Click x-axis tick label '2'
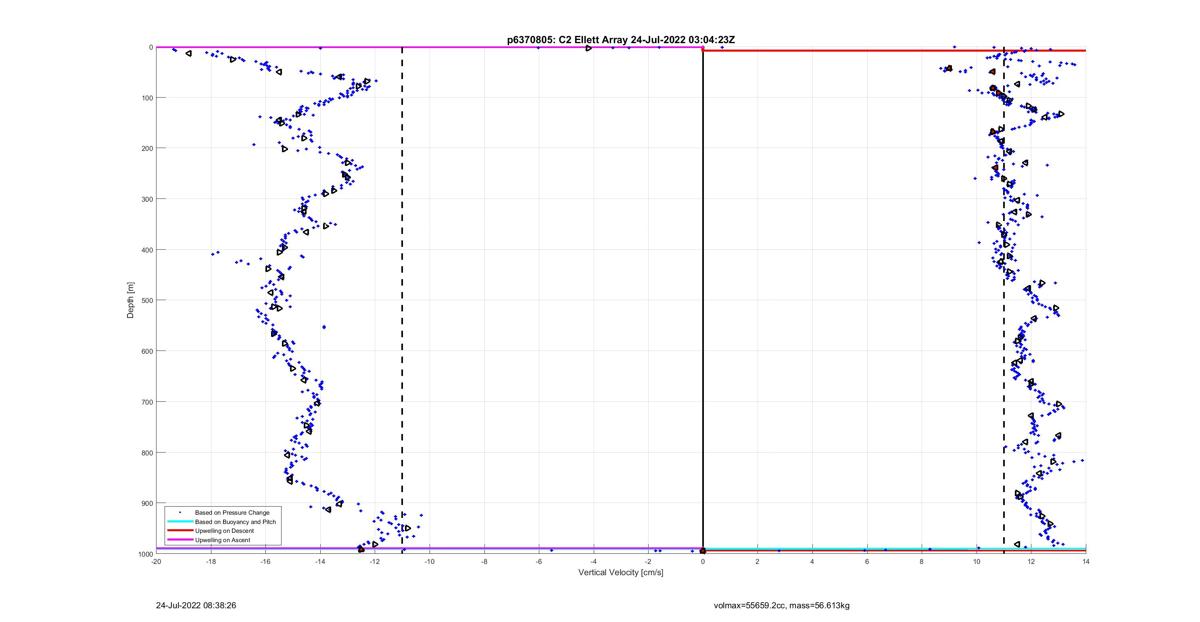Screen dimensions: 1200x622 [758, 560]
